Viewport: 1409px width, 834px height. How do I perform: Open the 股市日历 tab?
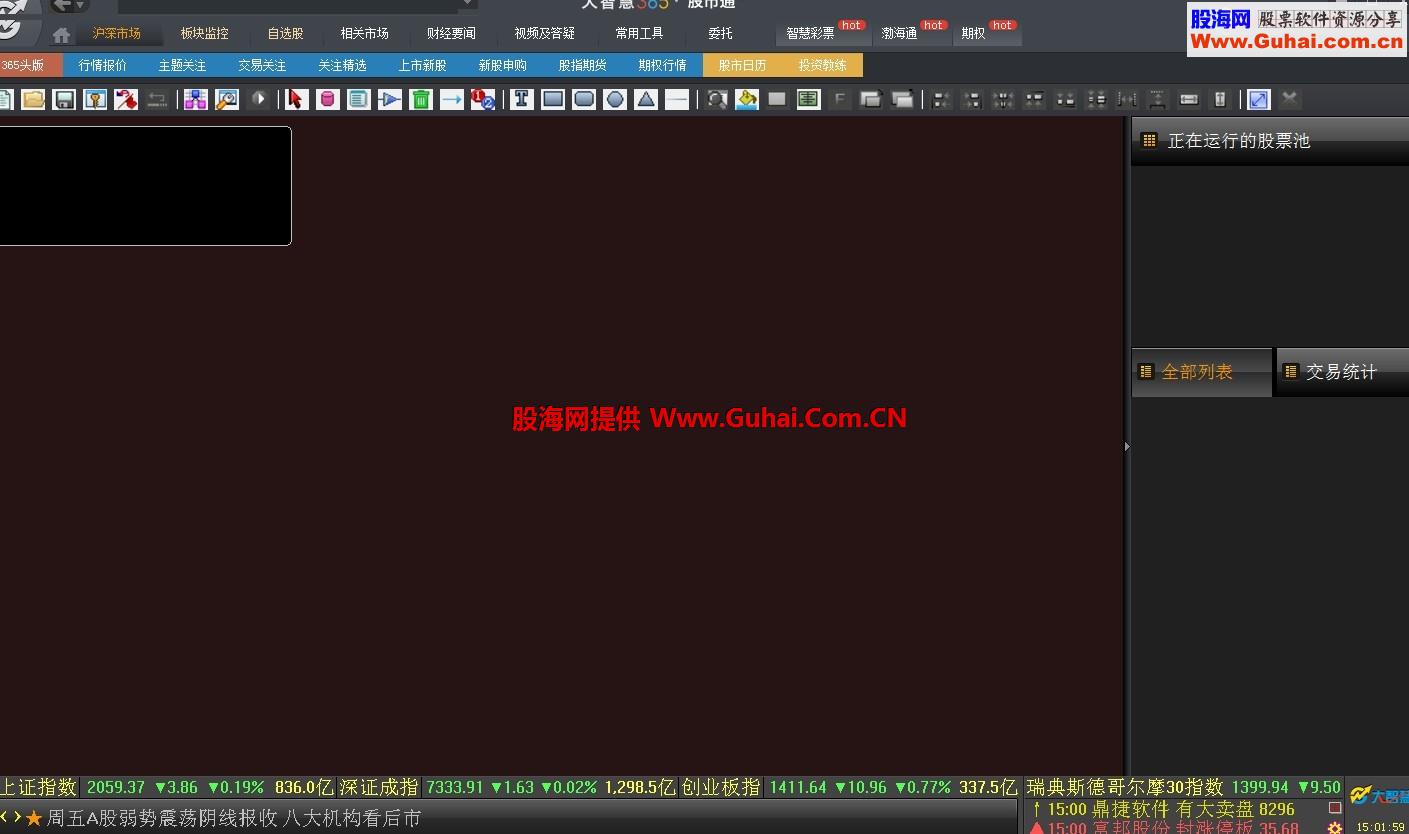click(x=743, y=65)
